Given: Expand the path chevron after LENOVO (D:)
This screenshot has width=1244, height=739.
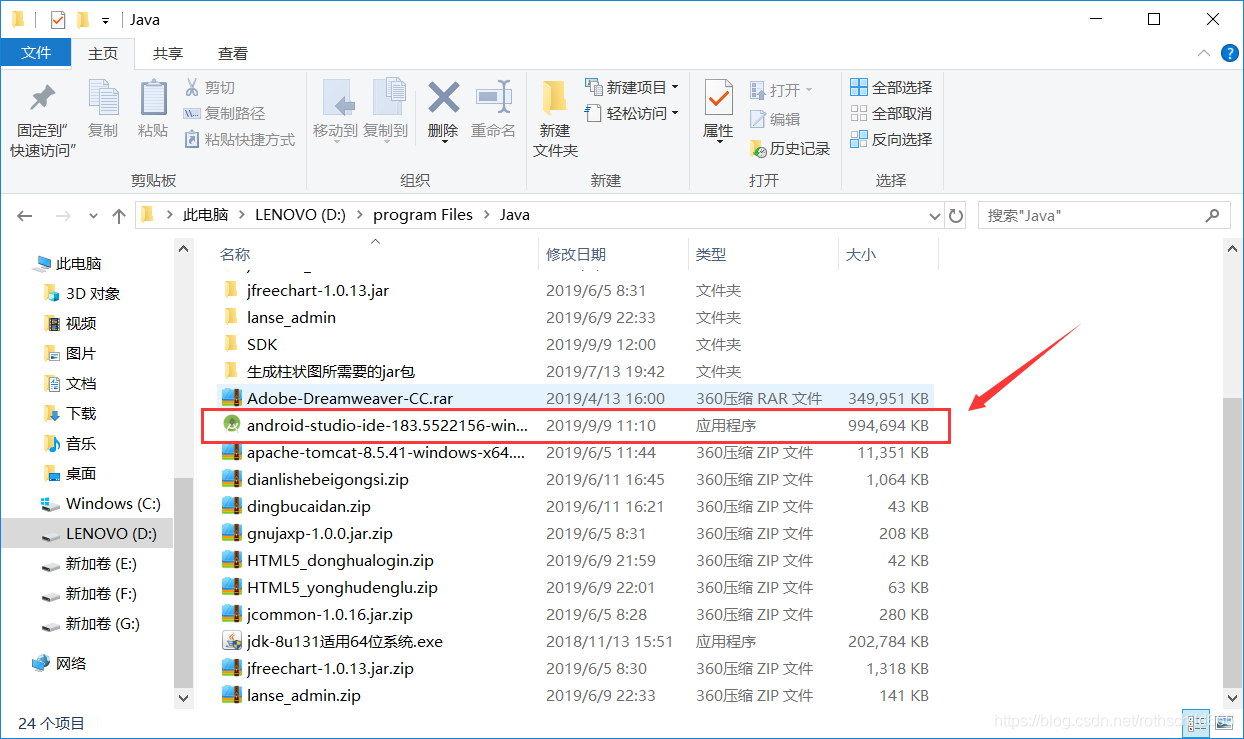Looking at the screenshot, I should (359, 215).
